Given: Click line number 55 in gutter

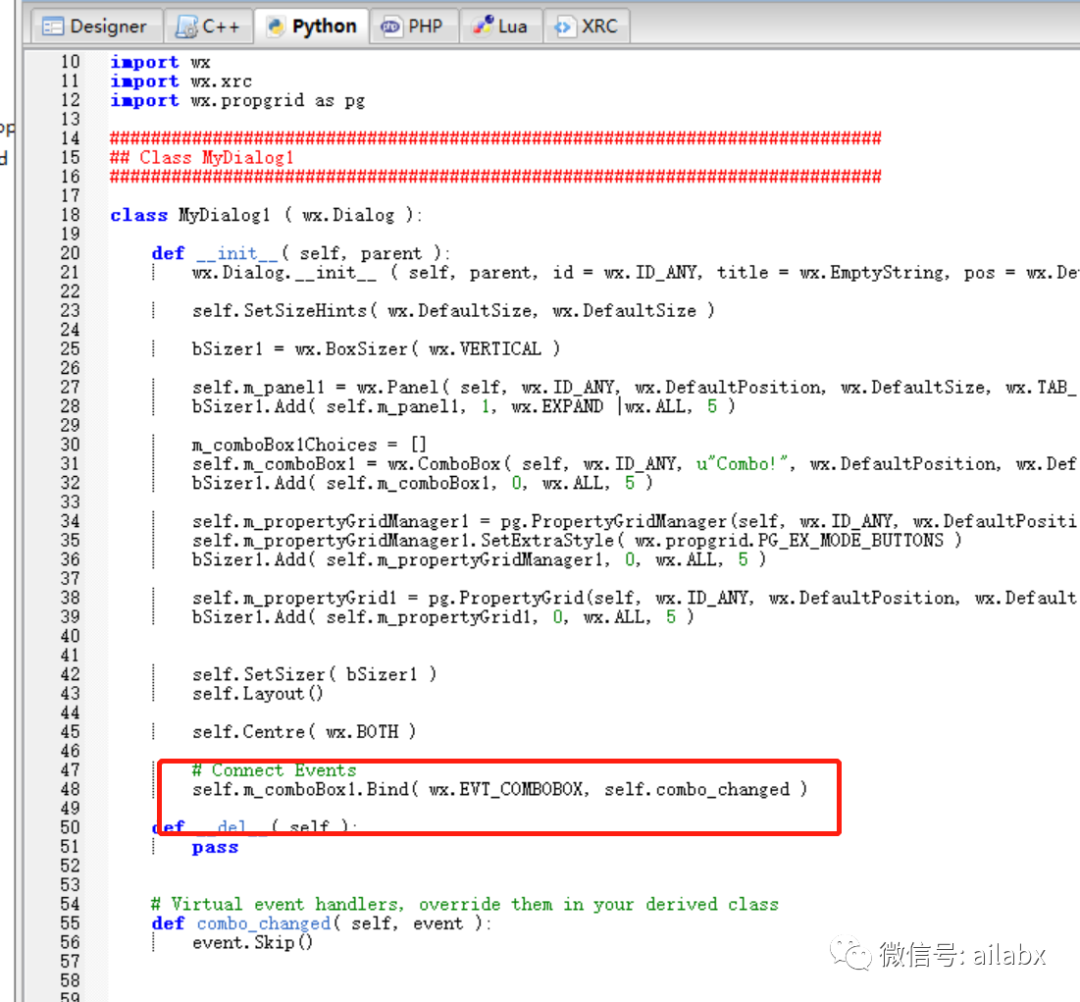Looking at the screenshot, I should point(70,923).
